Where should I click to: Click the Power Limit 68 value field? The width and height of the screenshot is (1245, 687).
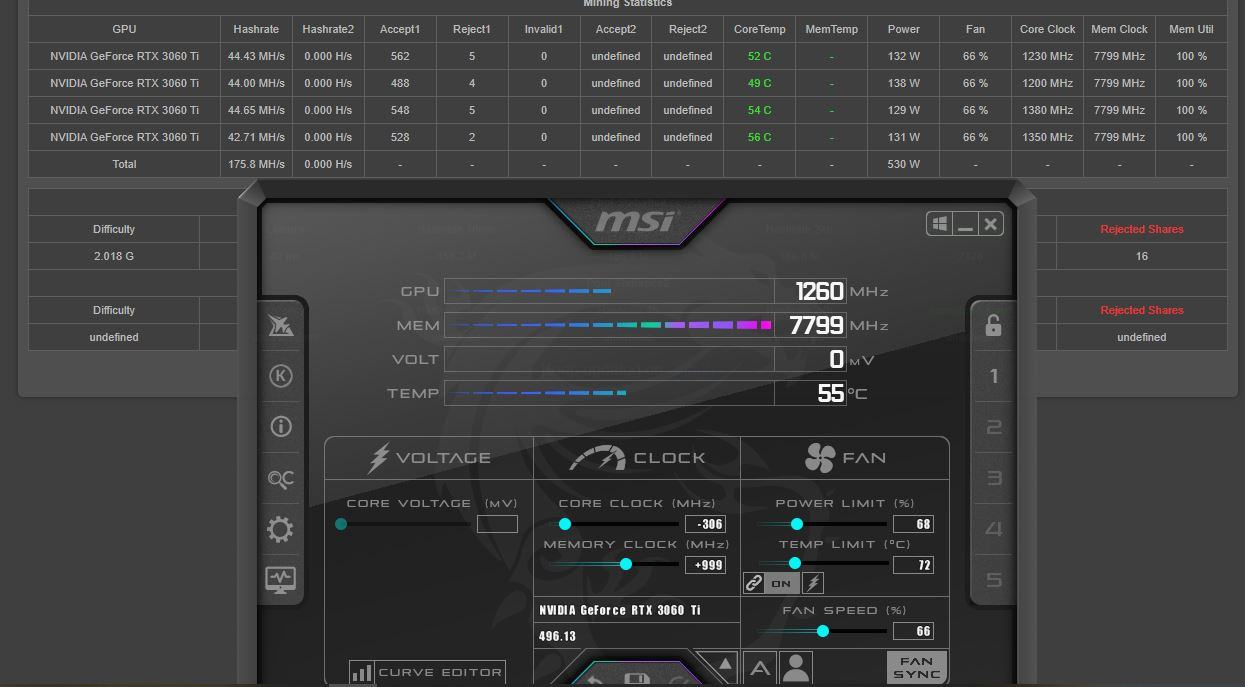pyautogui.click(x=914, y=524)
